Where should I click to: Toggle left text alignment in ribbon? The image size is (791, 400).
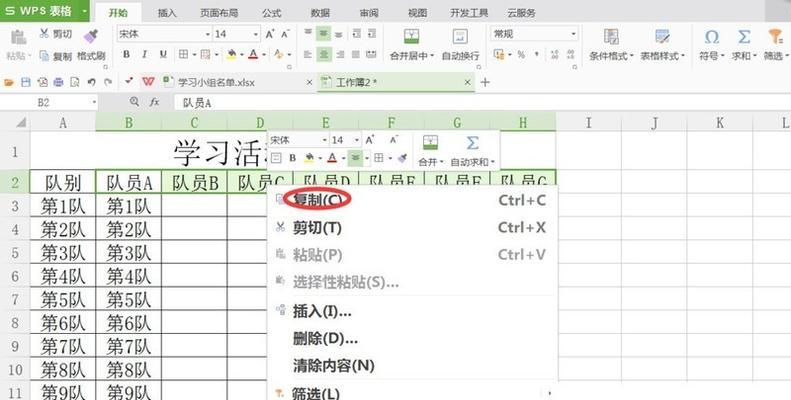click(308, 54)
